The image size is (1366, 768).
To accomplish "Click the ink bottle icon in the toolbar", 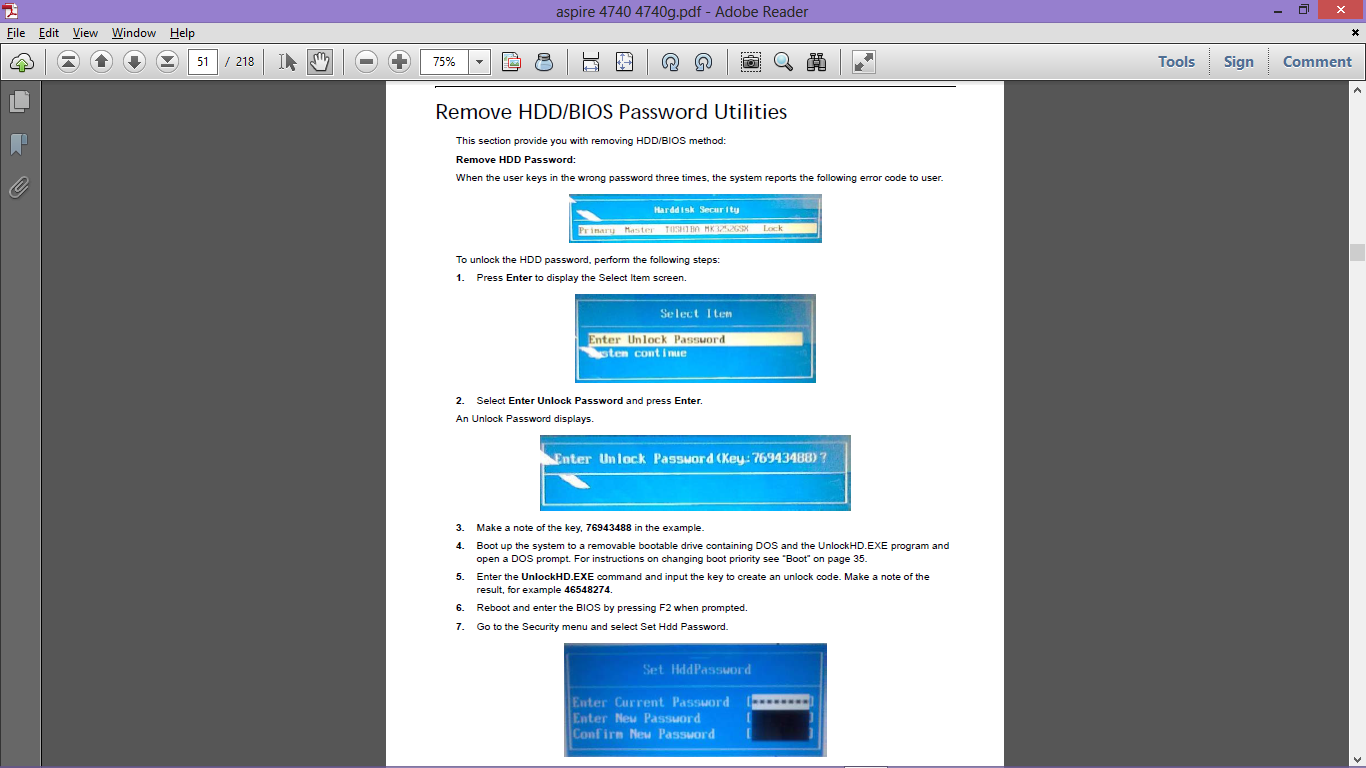I will point(544,62).
